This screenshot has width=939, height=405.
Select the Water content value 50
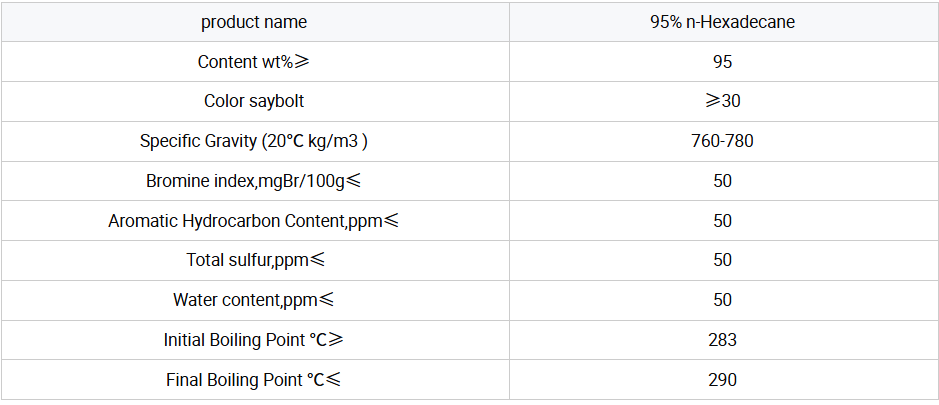coord(722,300)
